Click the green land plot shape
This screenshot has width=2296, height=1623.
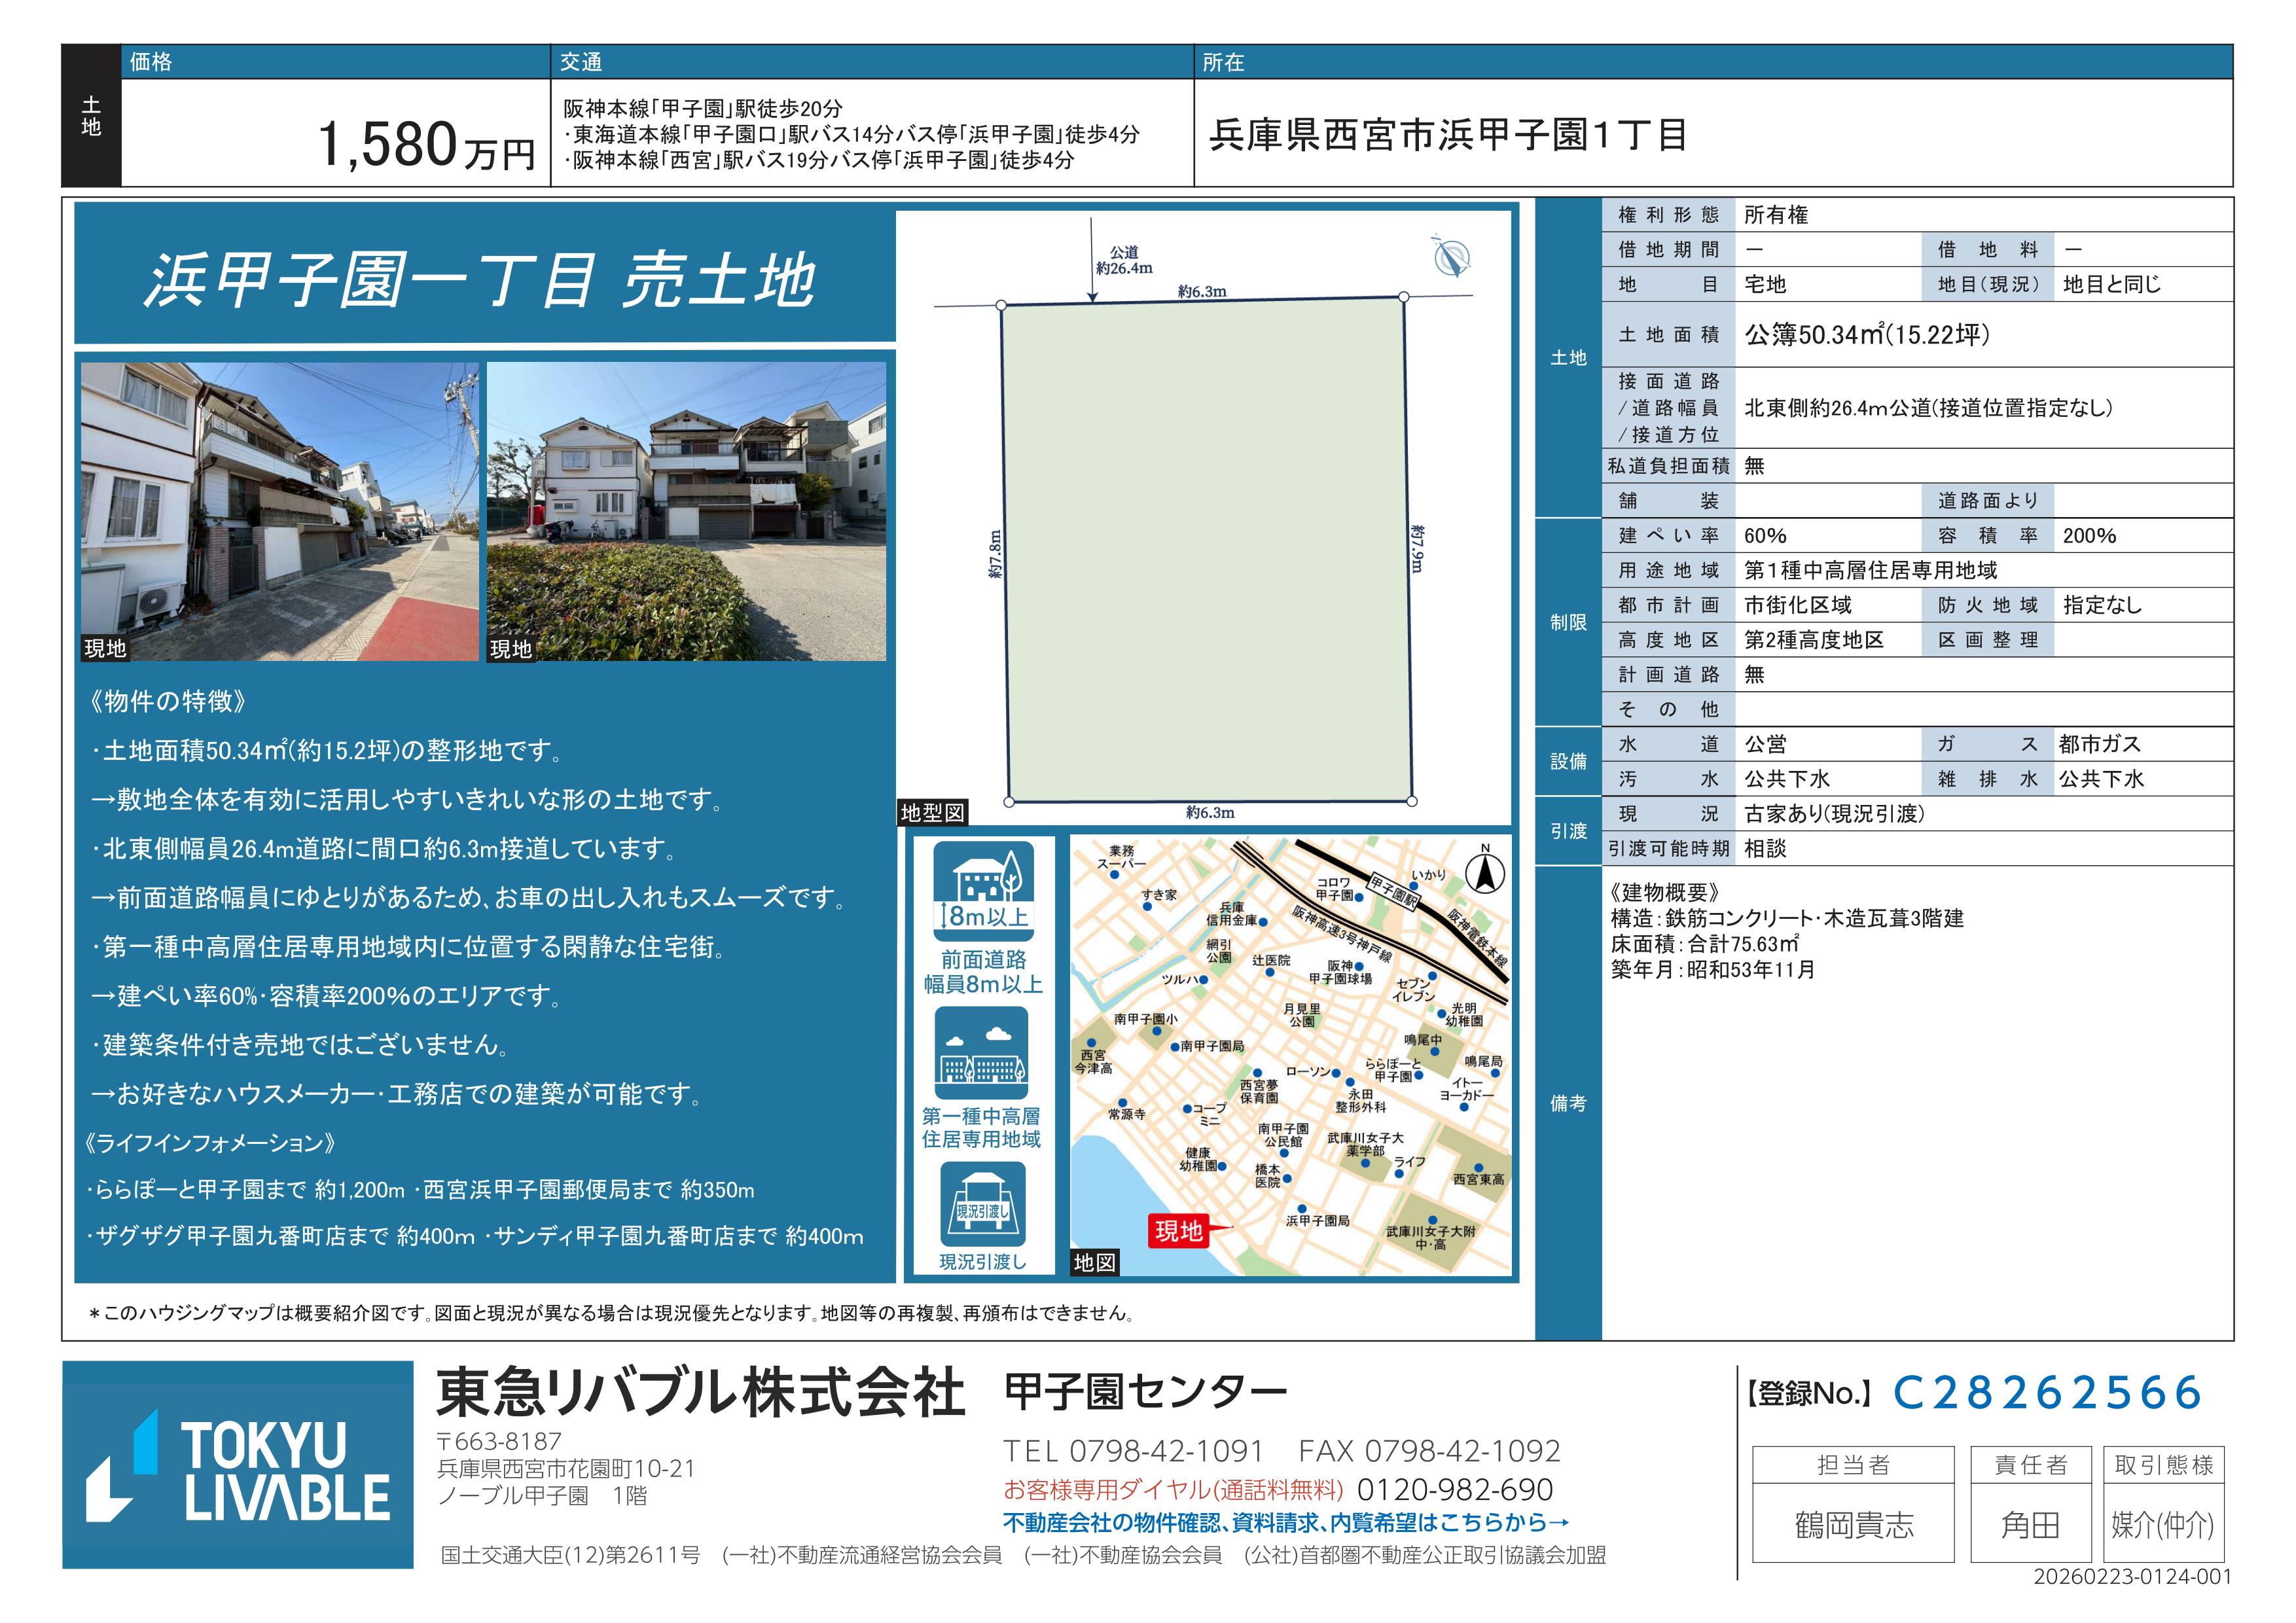pyautogui.click(x=1207, y=550)
